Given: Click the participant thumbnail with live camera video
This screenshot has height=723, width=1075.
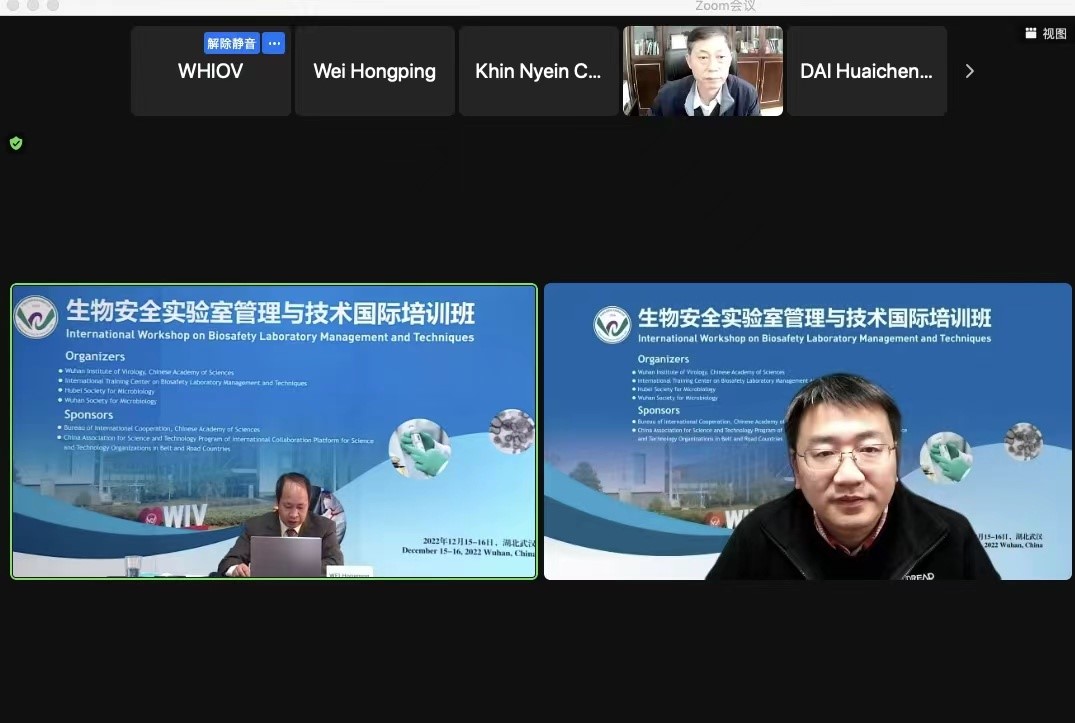Looking at the screenshot, I should (x=702, y=71).
